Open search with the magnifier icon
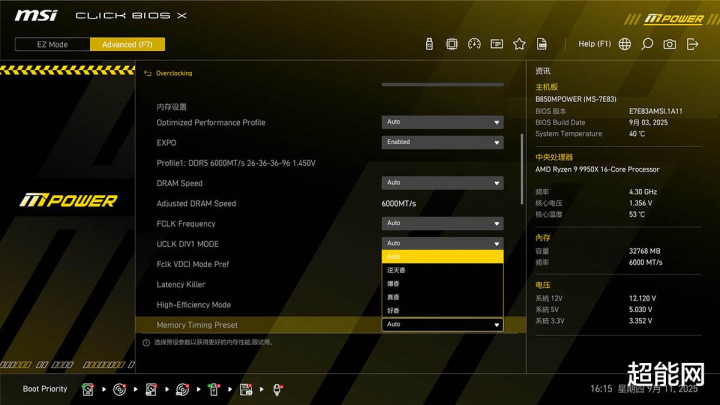720x405 pixels. coord(647,44)
